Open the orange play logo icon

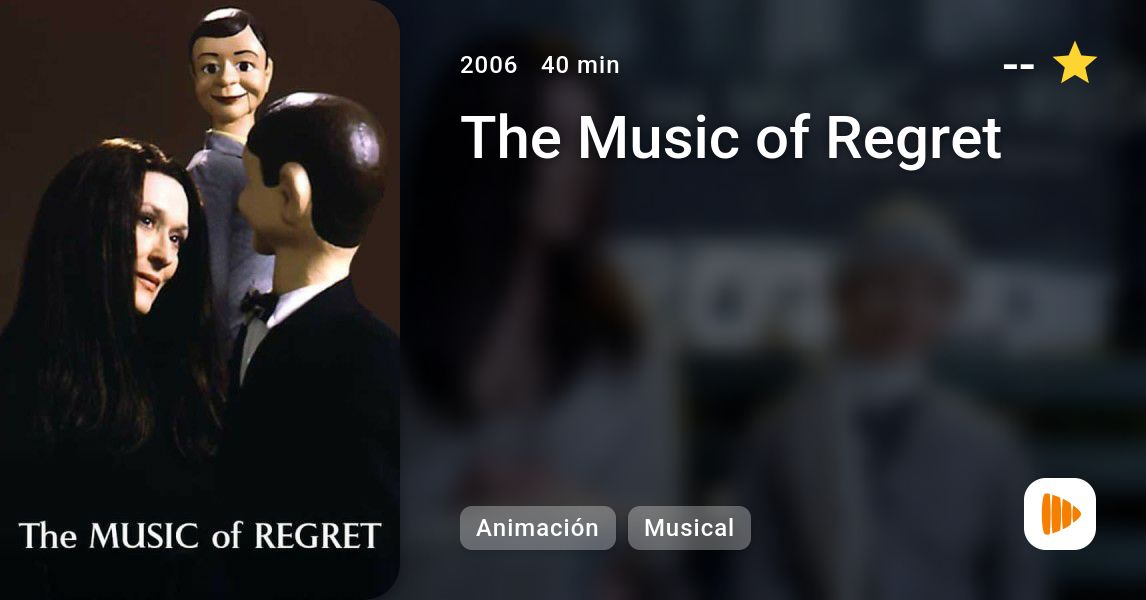click(1060, 514)
